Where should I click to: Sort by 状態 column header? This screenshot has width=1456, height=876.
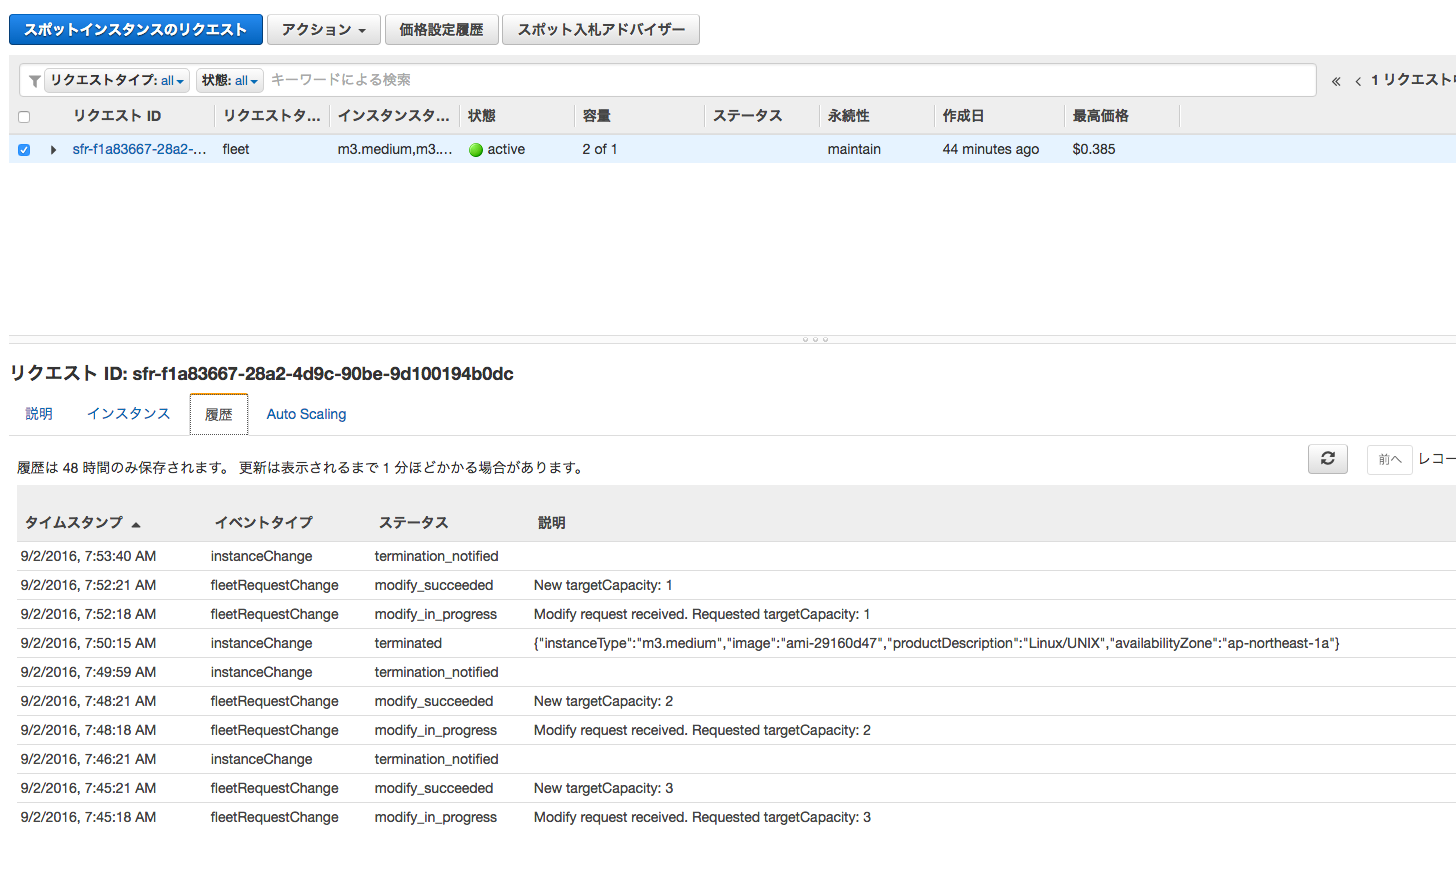click(x=482, y=116)
